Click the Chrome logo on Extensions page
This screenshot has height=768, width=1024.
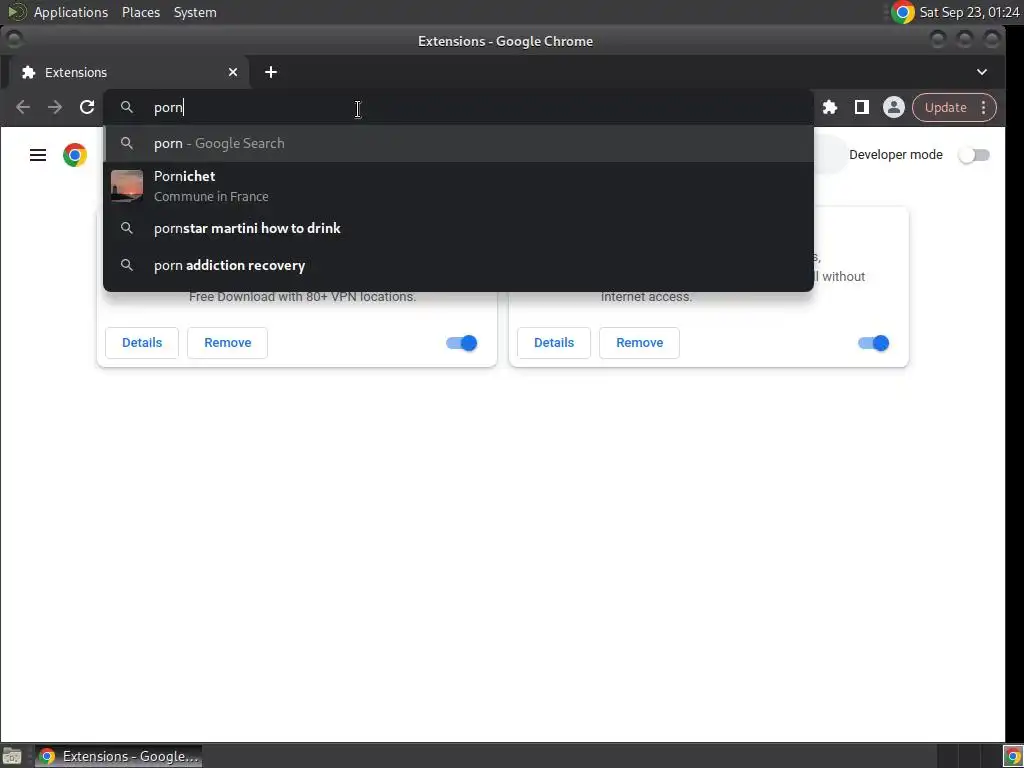click(x=74, y=155)
